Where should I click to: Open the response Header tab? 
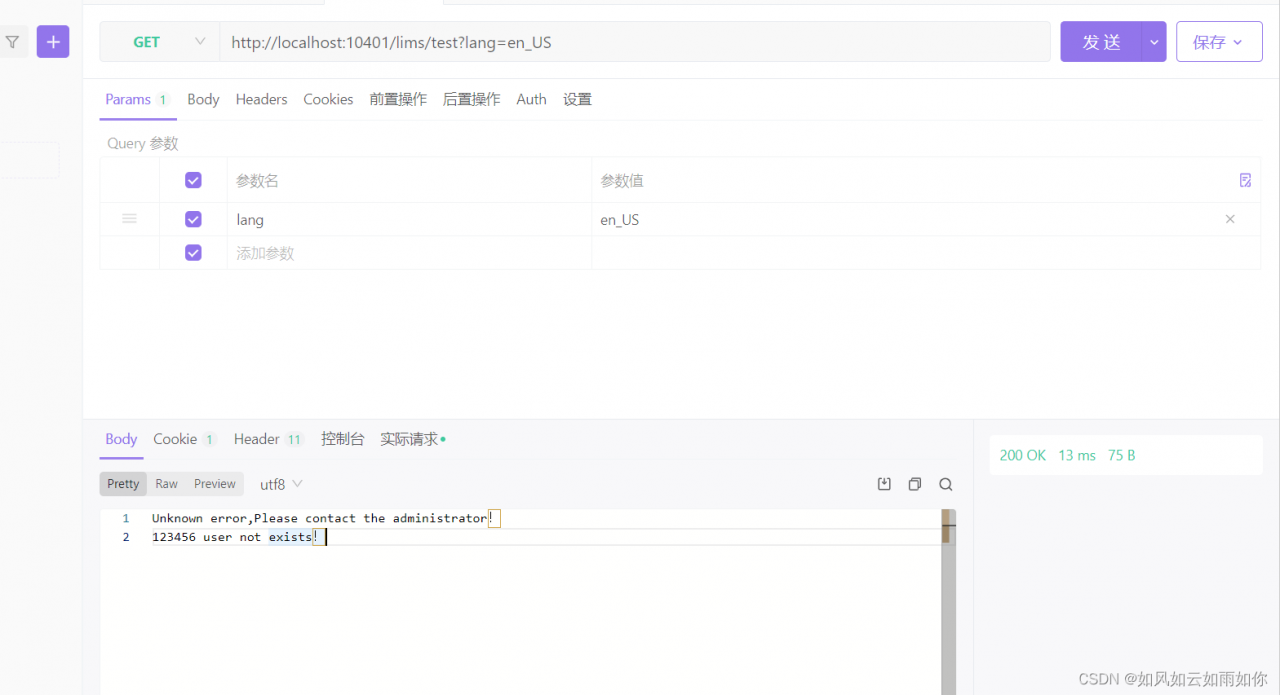(269, 439)
